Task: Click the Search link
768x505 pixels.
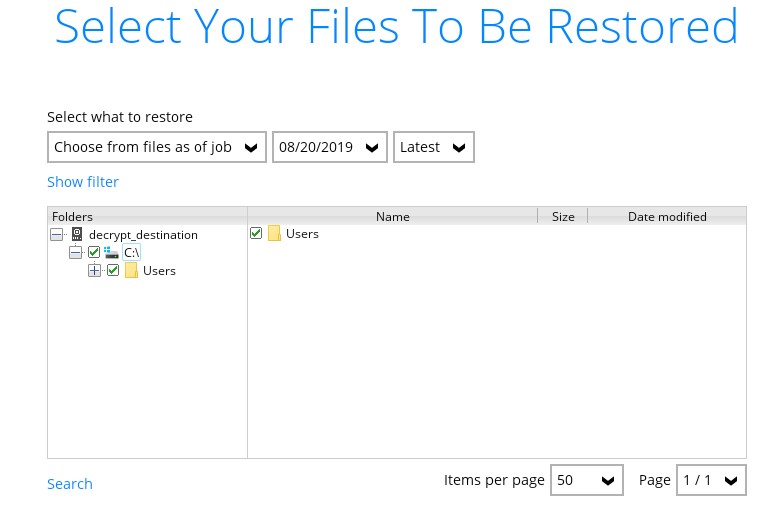Action: [70, 484]
